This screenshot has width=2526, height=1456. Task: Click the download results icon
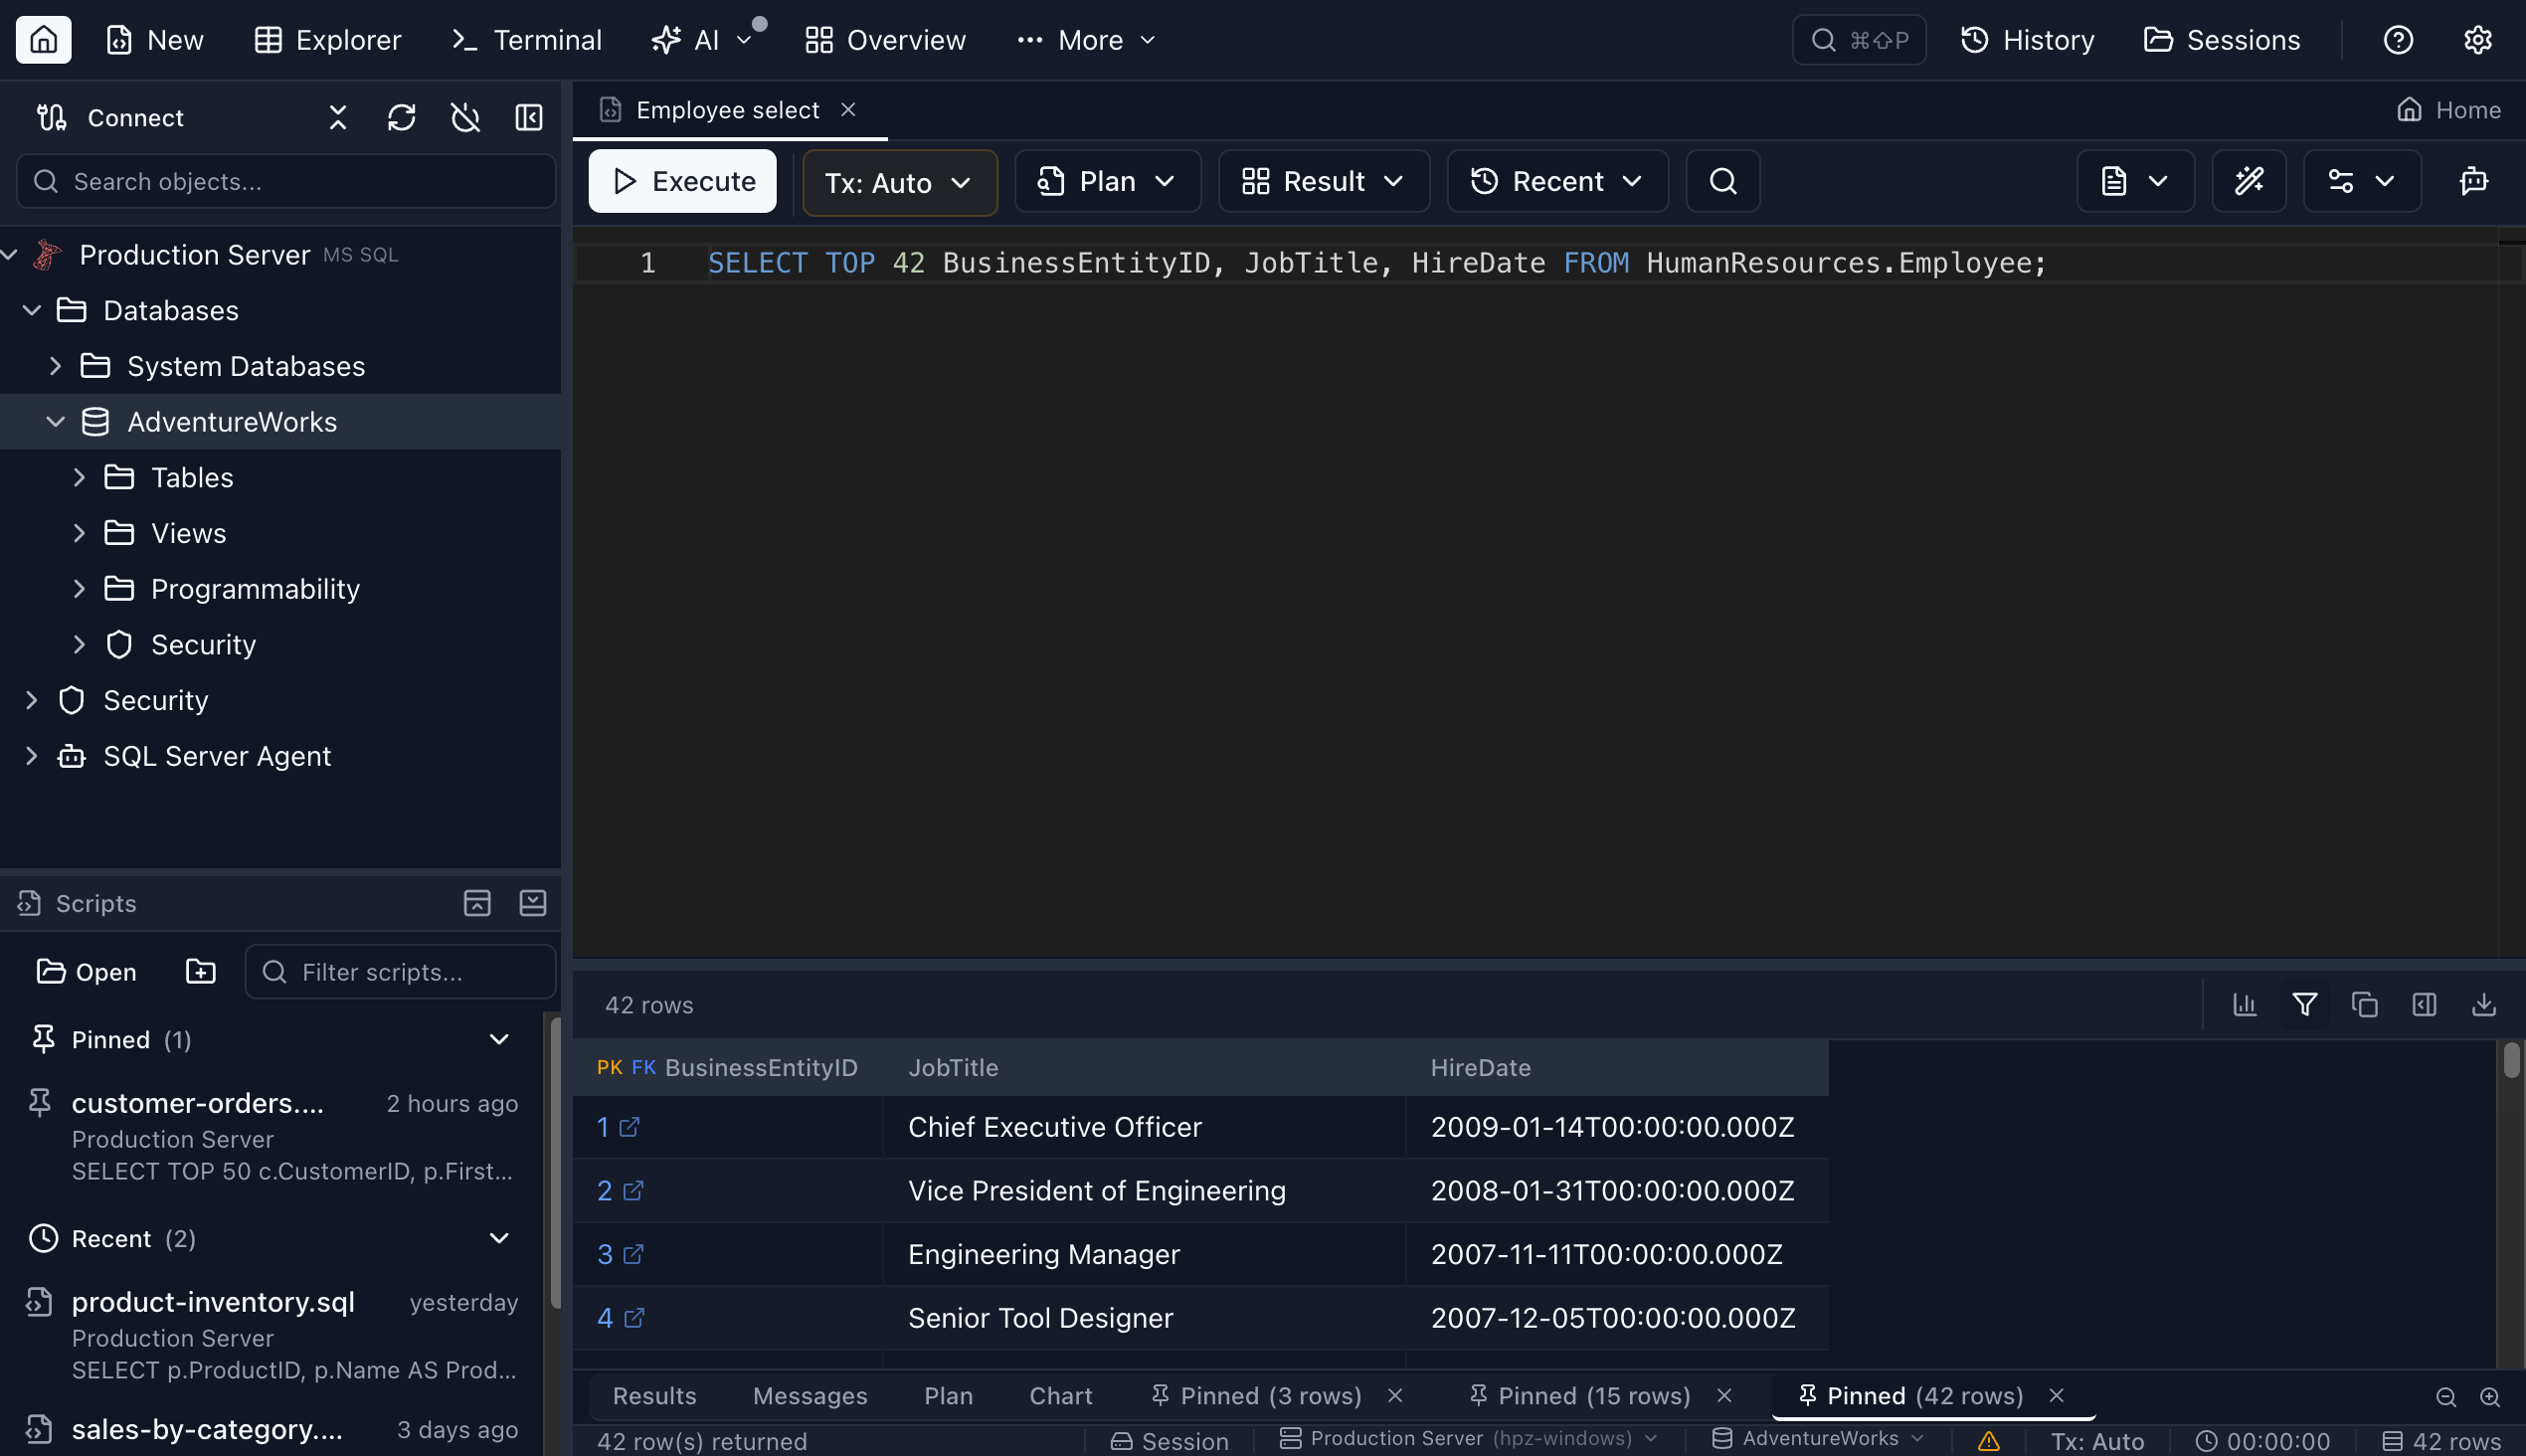(x=2484, y=1005)
